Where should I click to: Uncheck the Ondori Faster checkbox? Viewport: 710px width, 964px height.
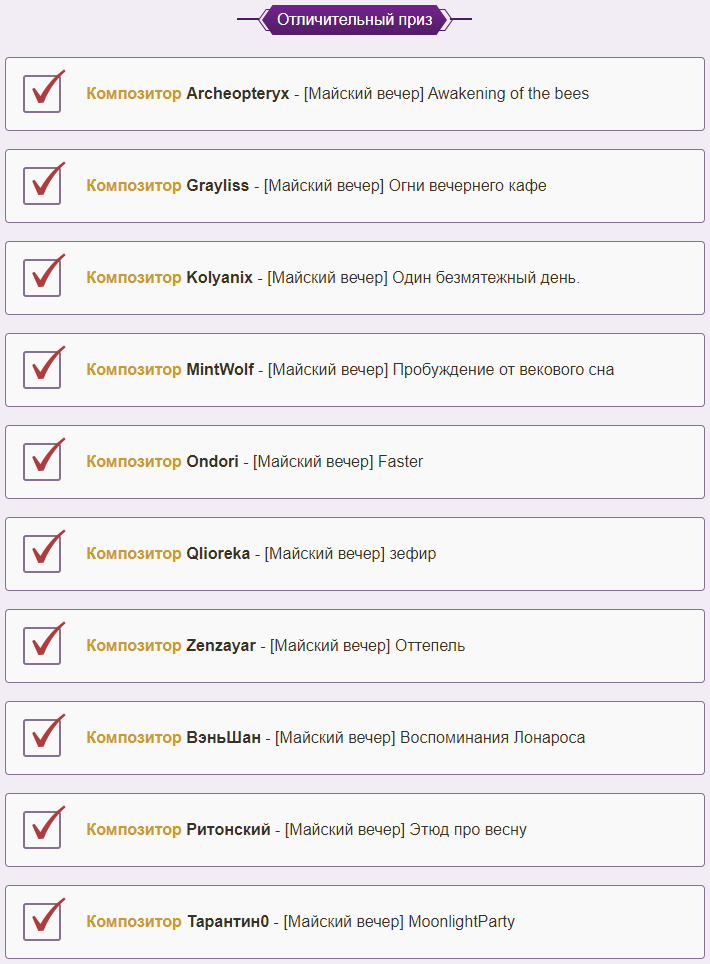42,461
